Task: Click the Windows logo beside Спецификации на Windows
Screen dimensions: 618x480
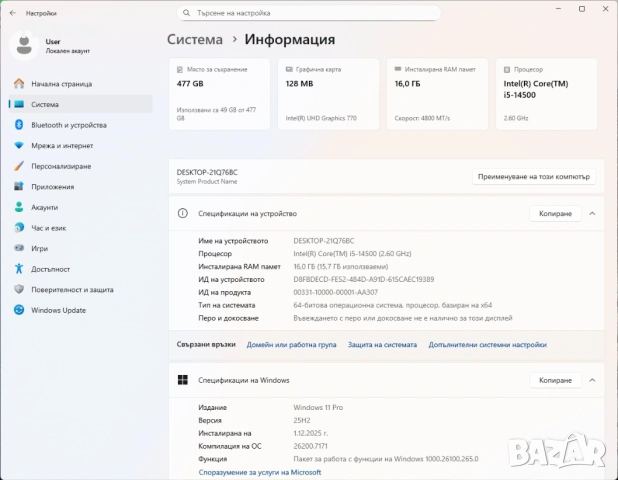Action: 182,380
